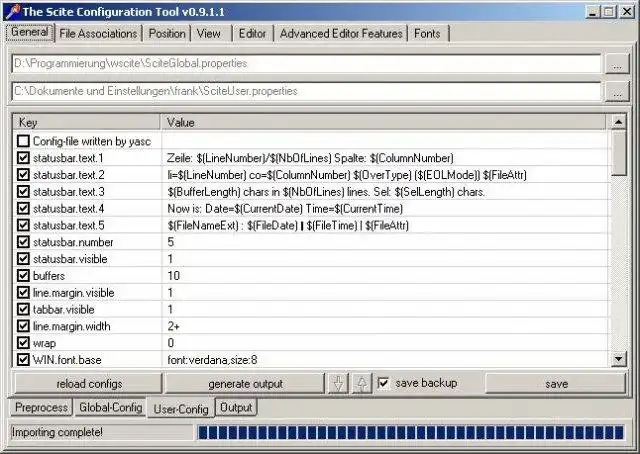Click the reload configs button
Image resolution: width=640 pixels, height=454 pixels.
(x=89, y=384)
